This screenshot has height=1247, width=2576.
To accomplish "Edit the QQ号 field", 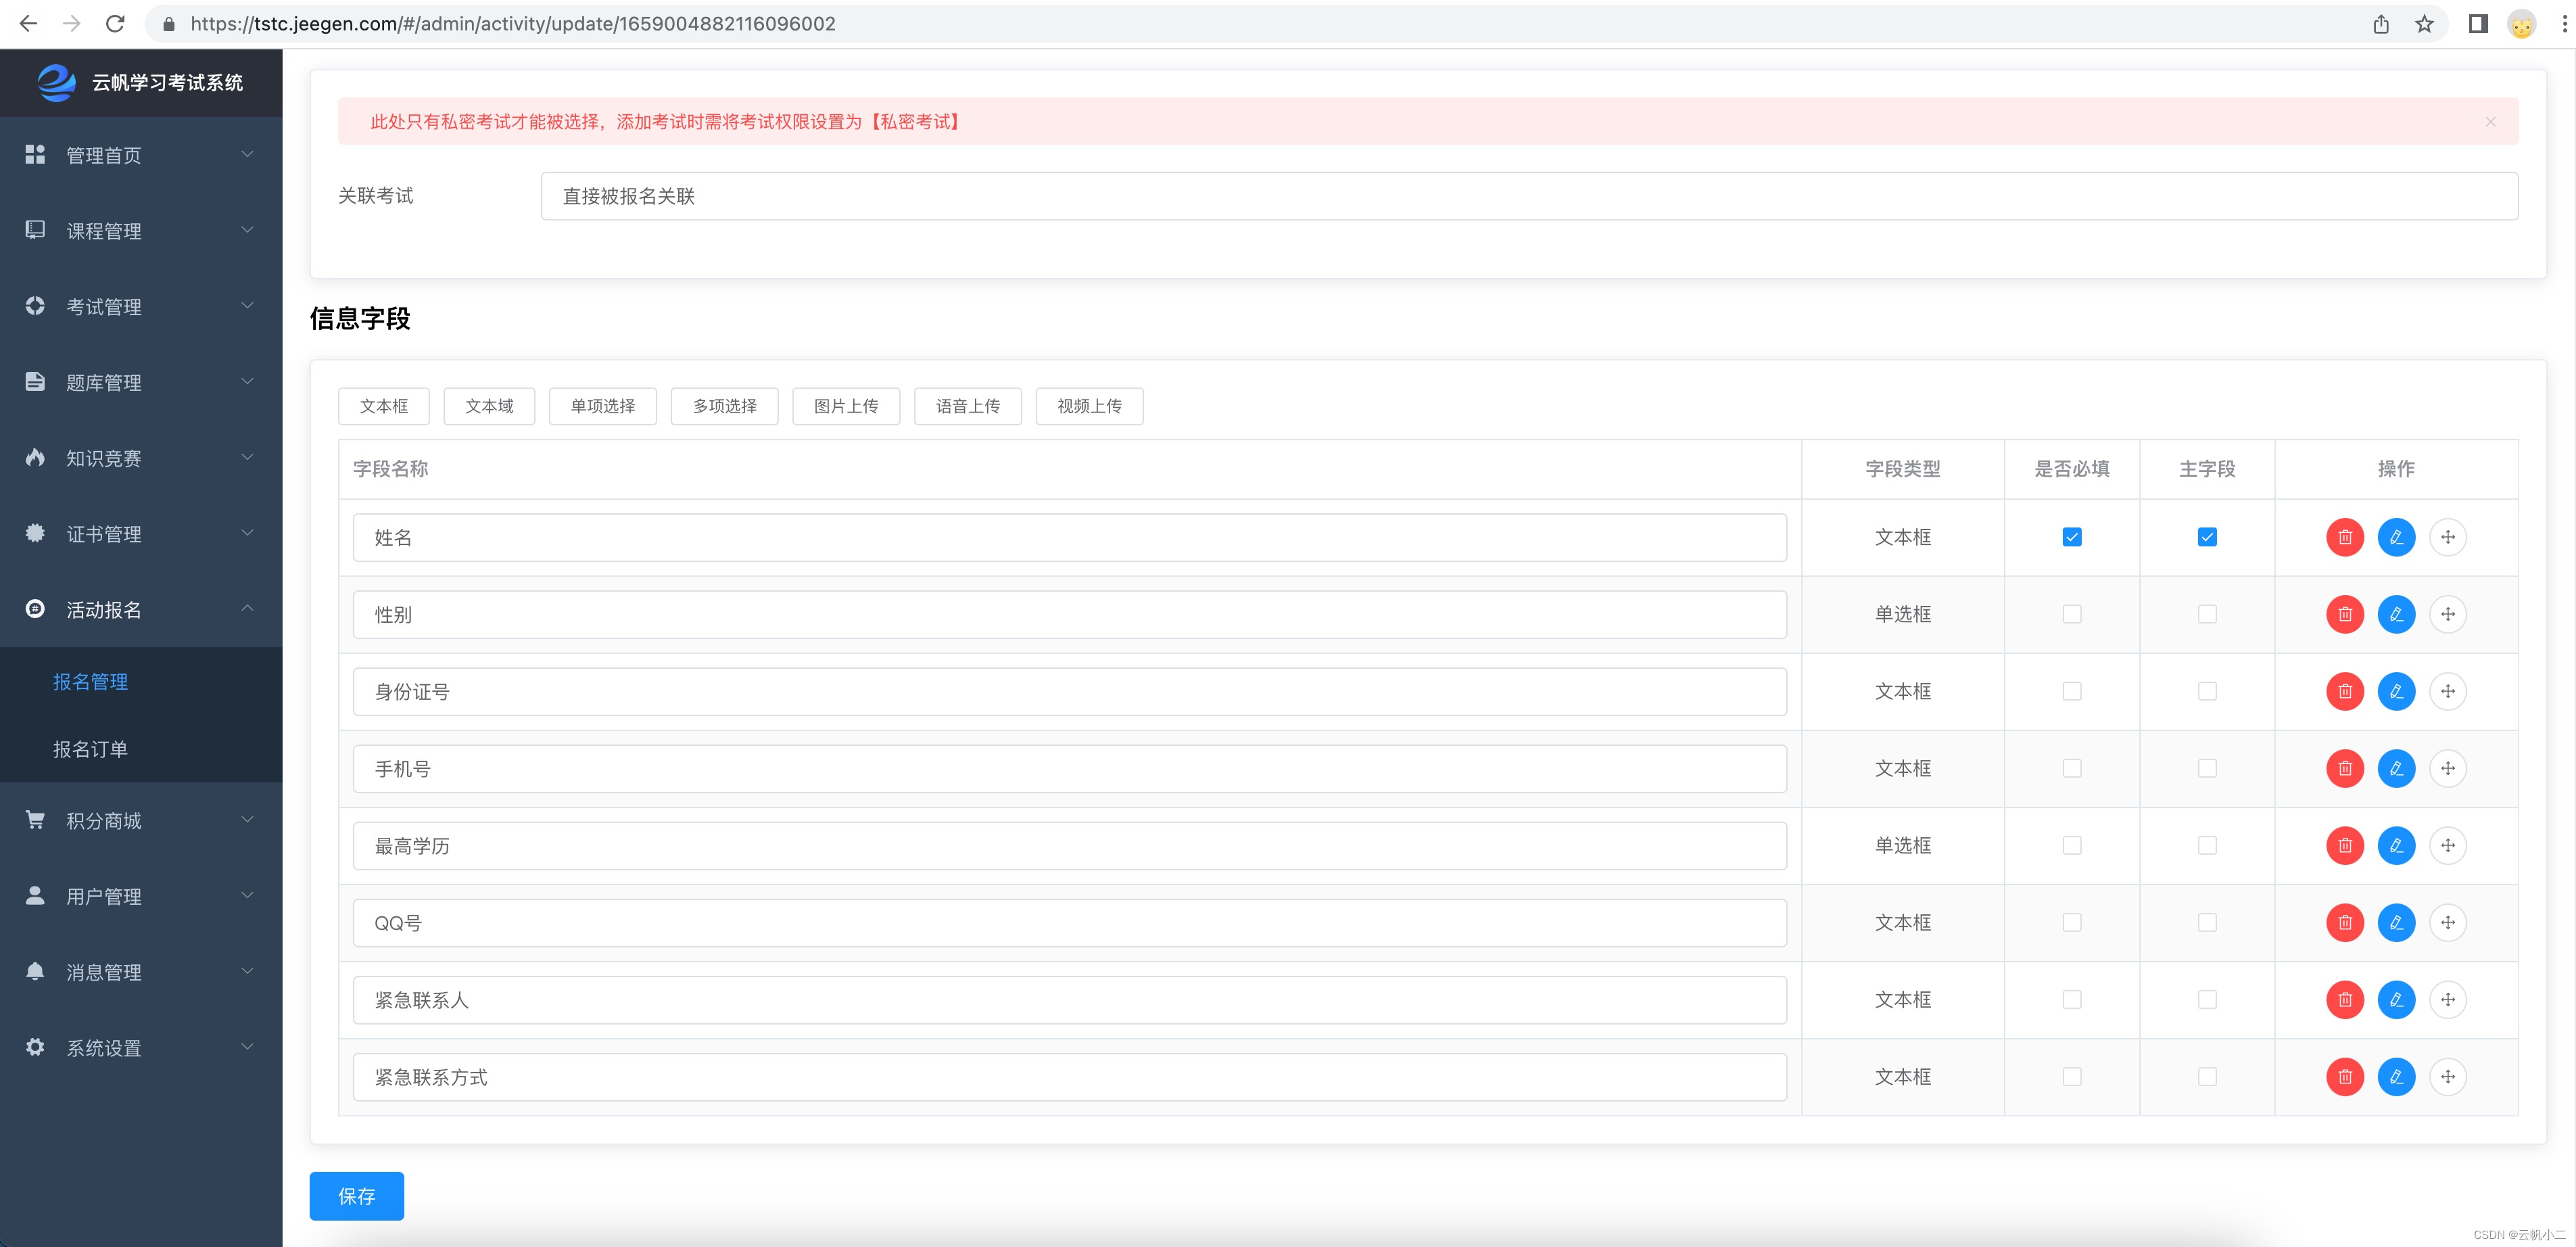I will (x=2396, y=922).
